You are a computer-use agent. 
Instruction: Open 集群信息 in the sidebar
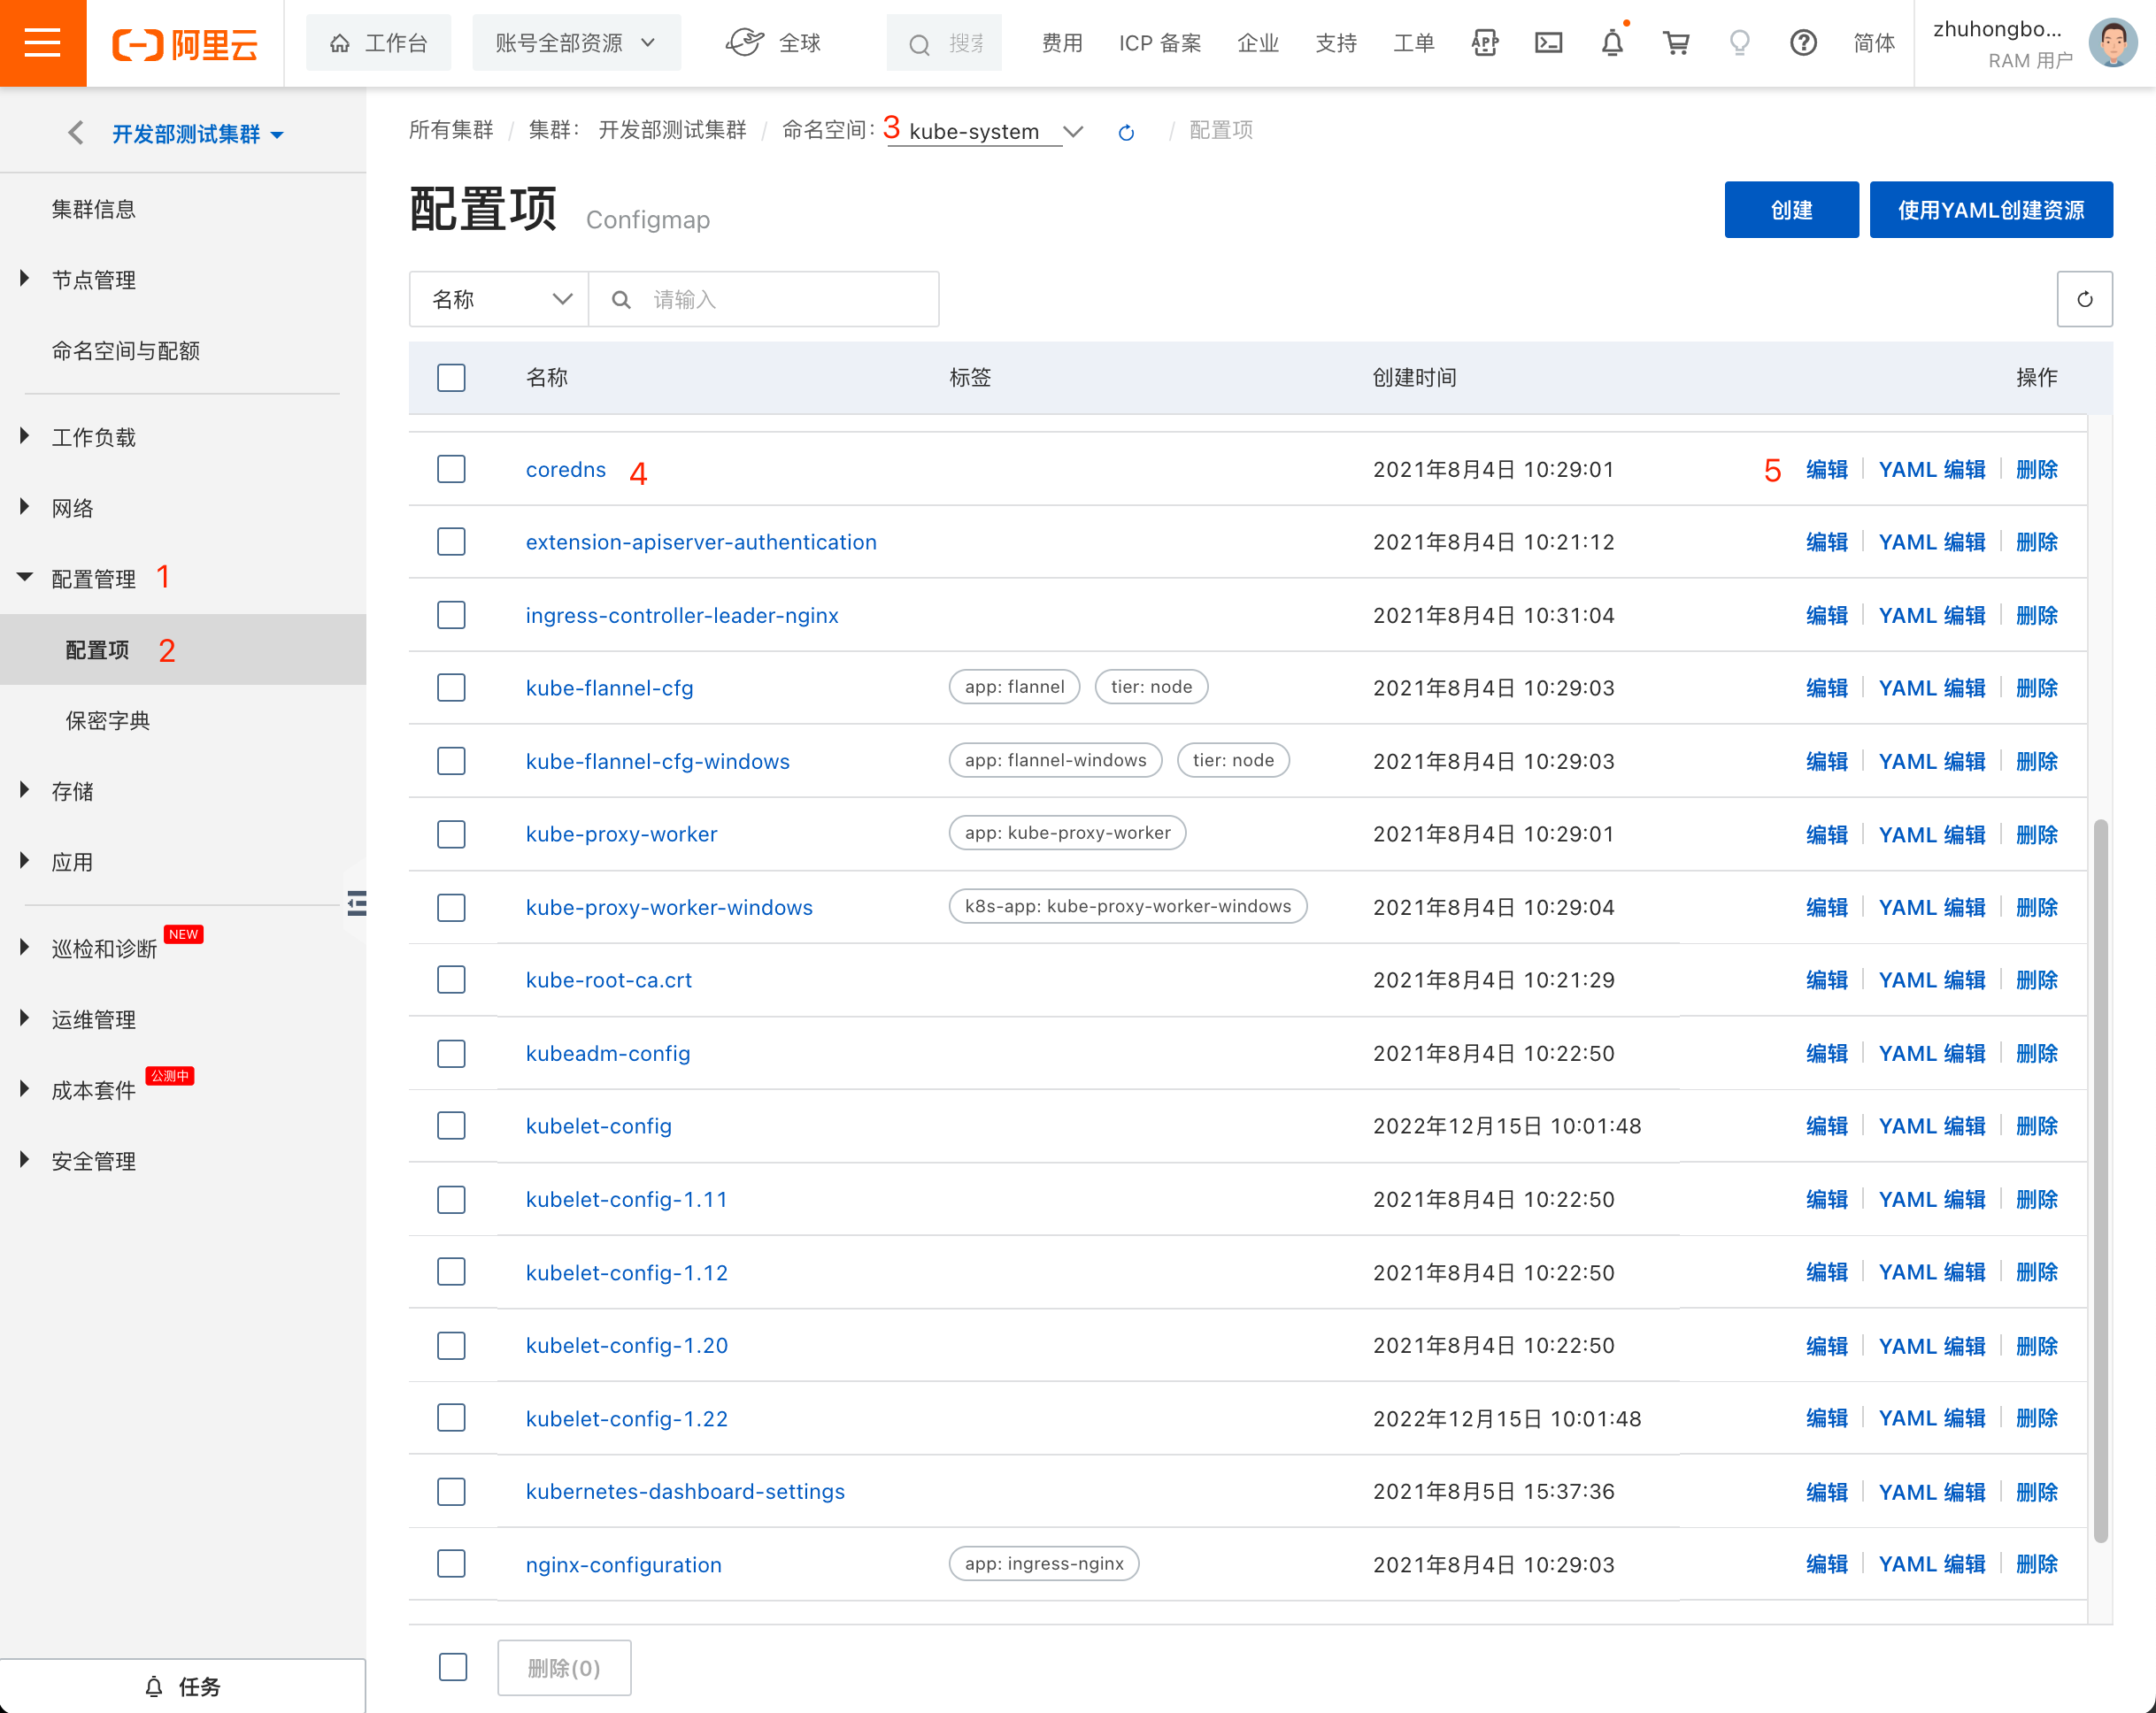pos(94,209)
